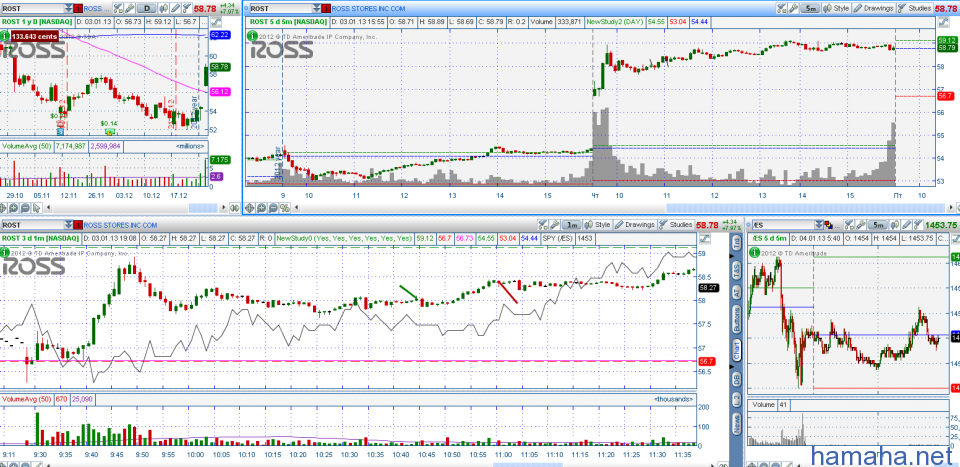Screen dimensions: 960x467
Task: Switch to the Chart sidebar tab
Action: tap(737, 352)
